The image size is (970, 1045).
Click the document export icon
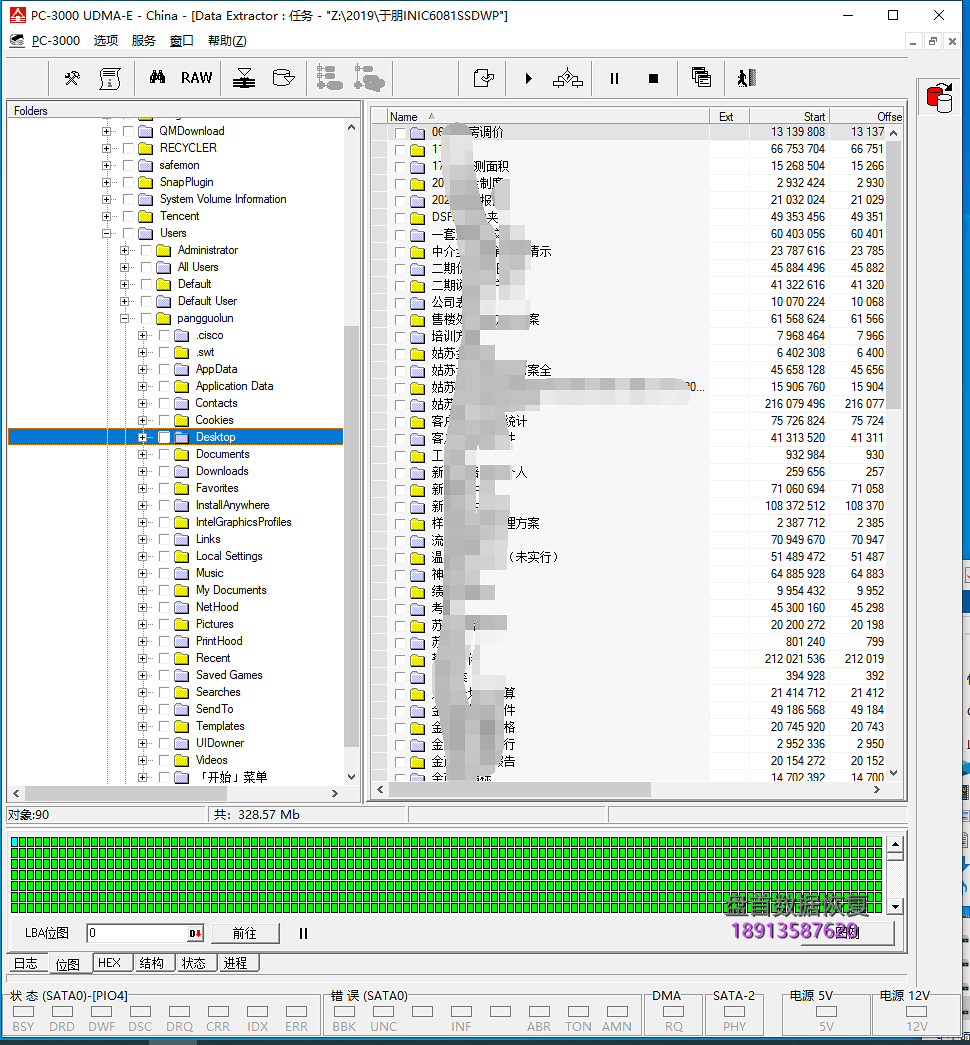483,78
